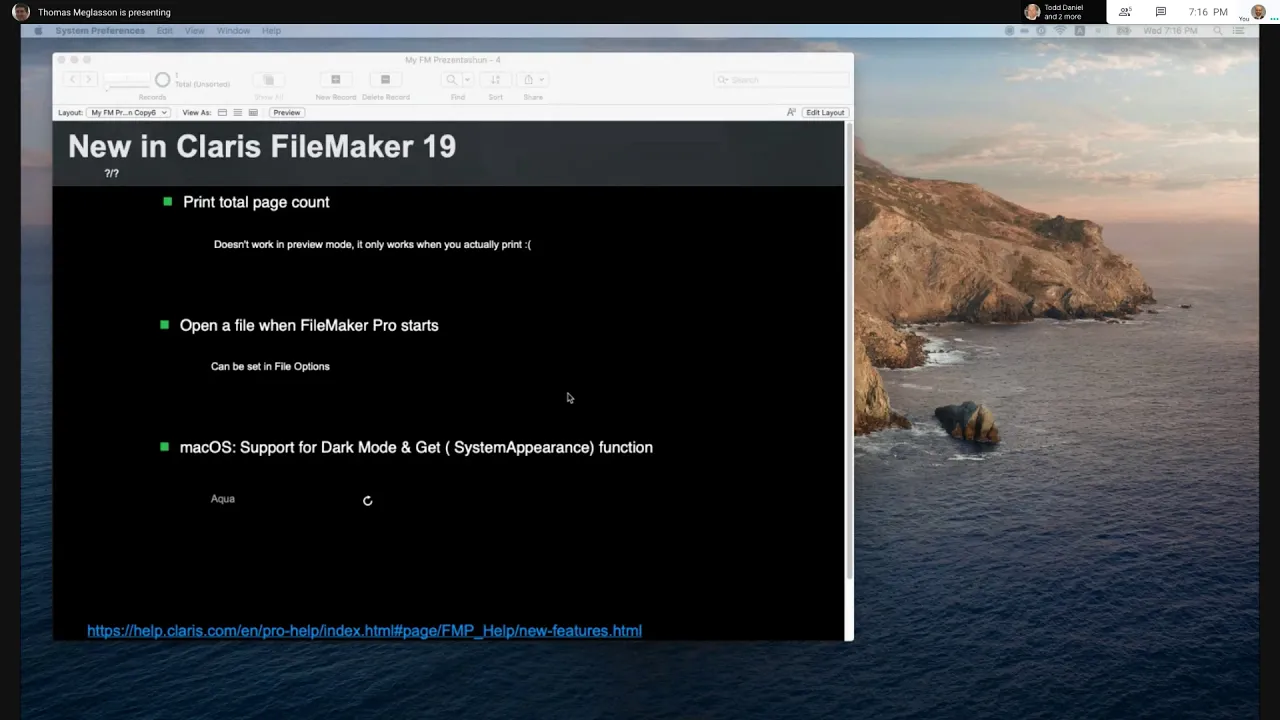Click 'Open a file when FileMaker Pro starts'
The image size is (1280, 720).
tap(309, 325)
